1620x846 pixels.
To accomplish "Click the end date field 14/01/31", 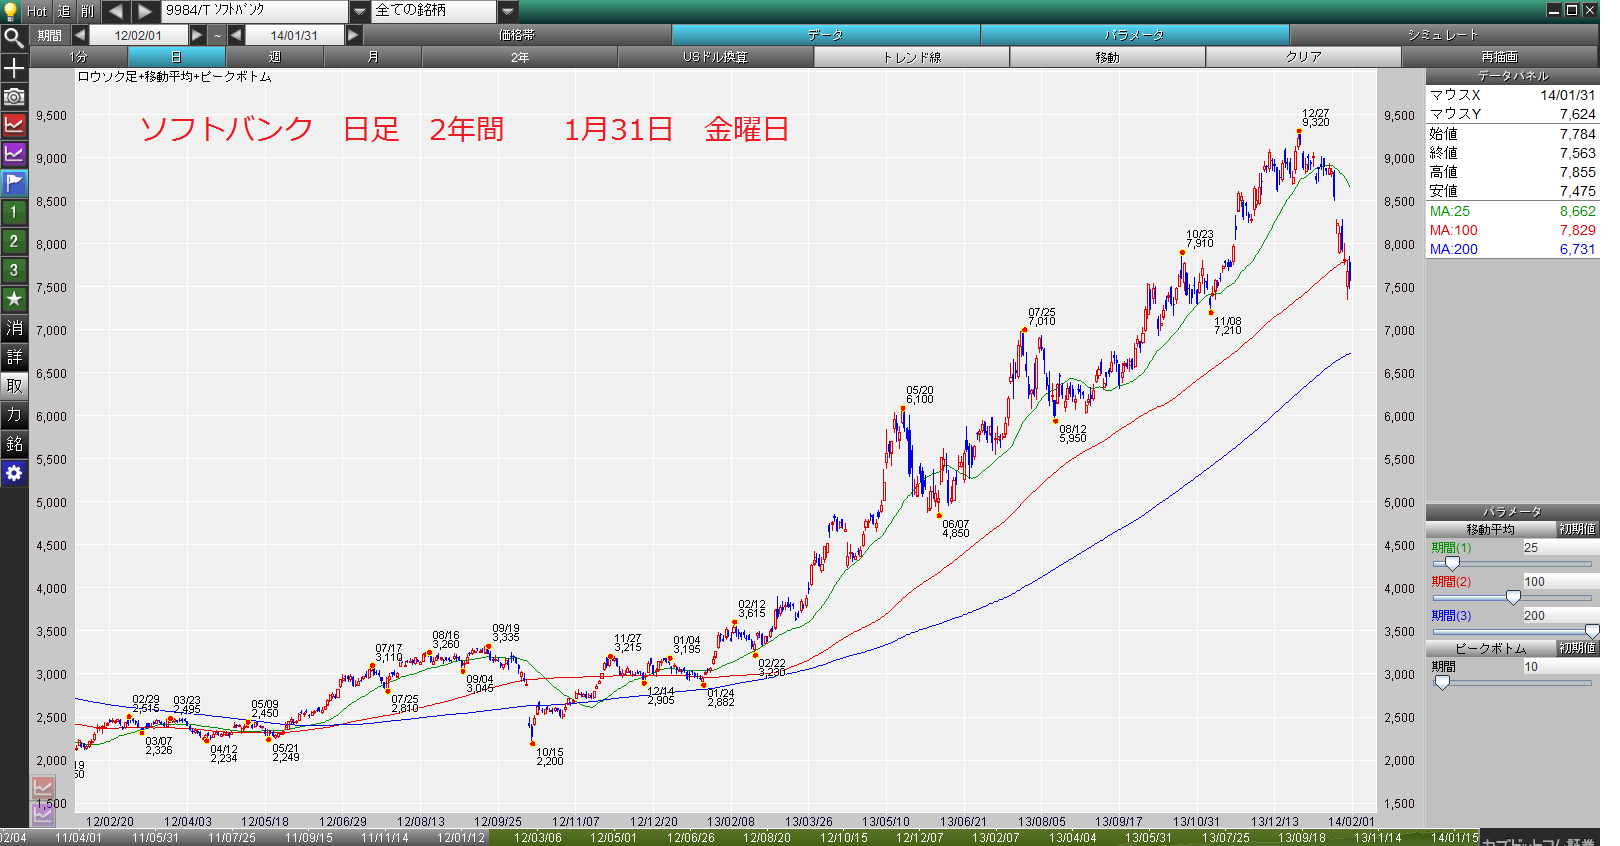I will click(x=294, y=35).
